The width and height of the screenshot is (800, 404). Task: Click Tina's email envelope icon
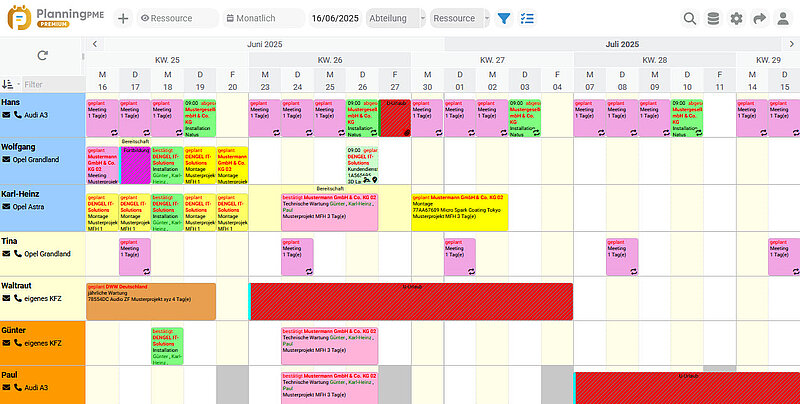pos(6,254)
